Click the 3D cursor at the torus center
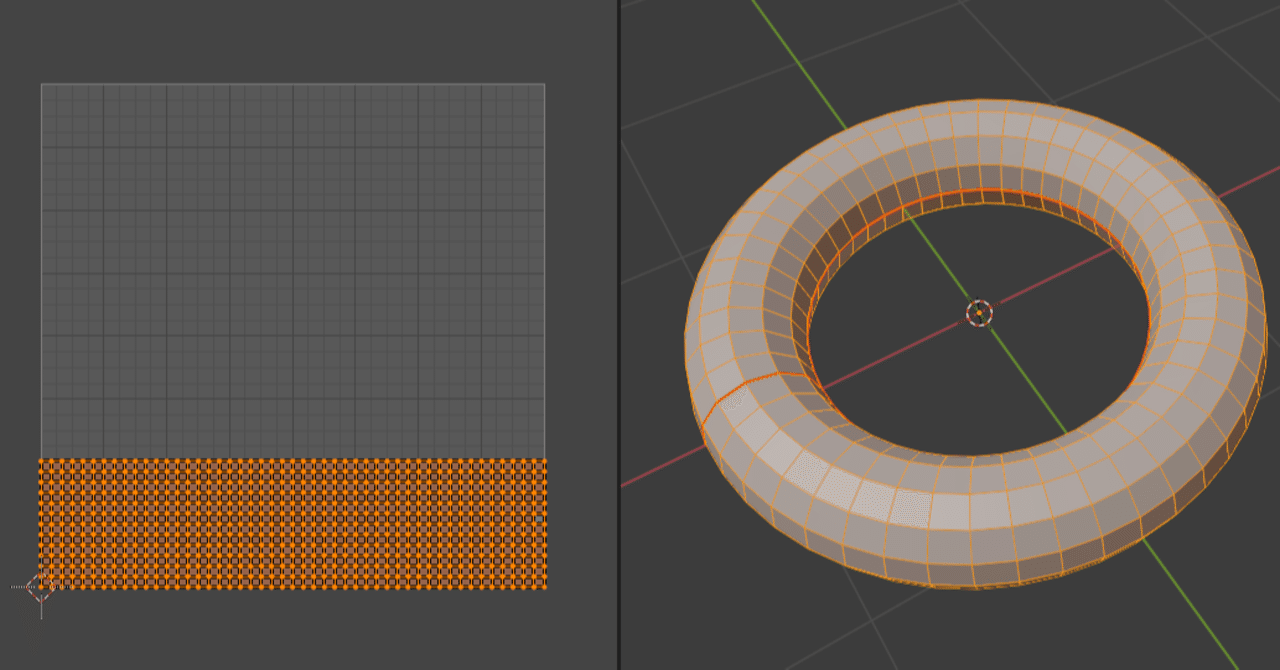This screenshot has width=1280, height=670. pyautogui.click(x=979, y=313)
